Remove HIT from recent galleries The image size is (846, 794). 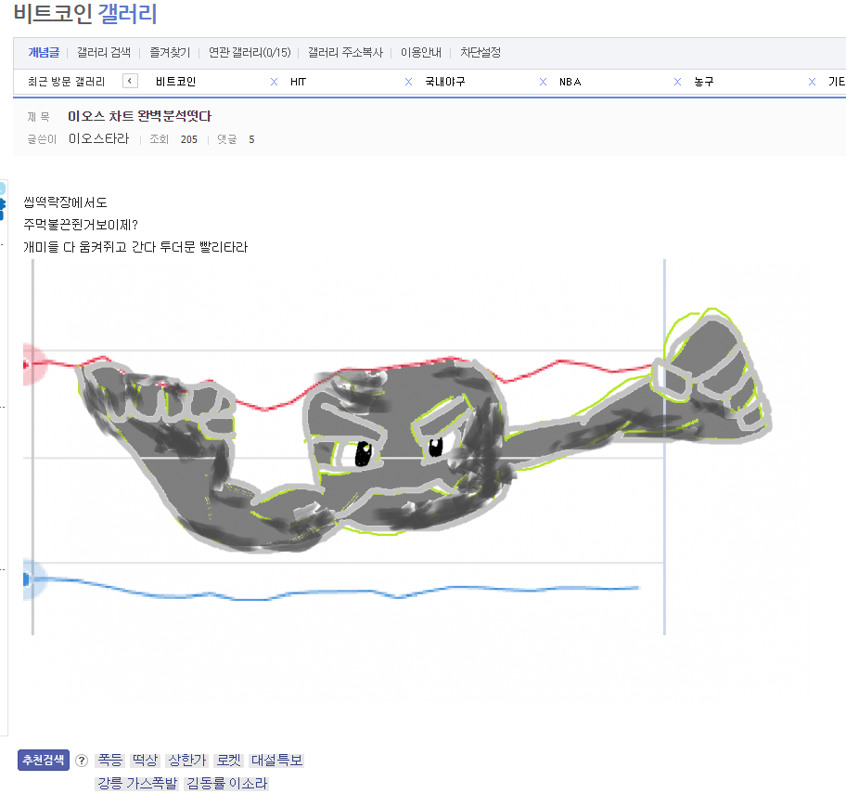[408, 82]
